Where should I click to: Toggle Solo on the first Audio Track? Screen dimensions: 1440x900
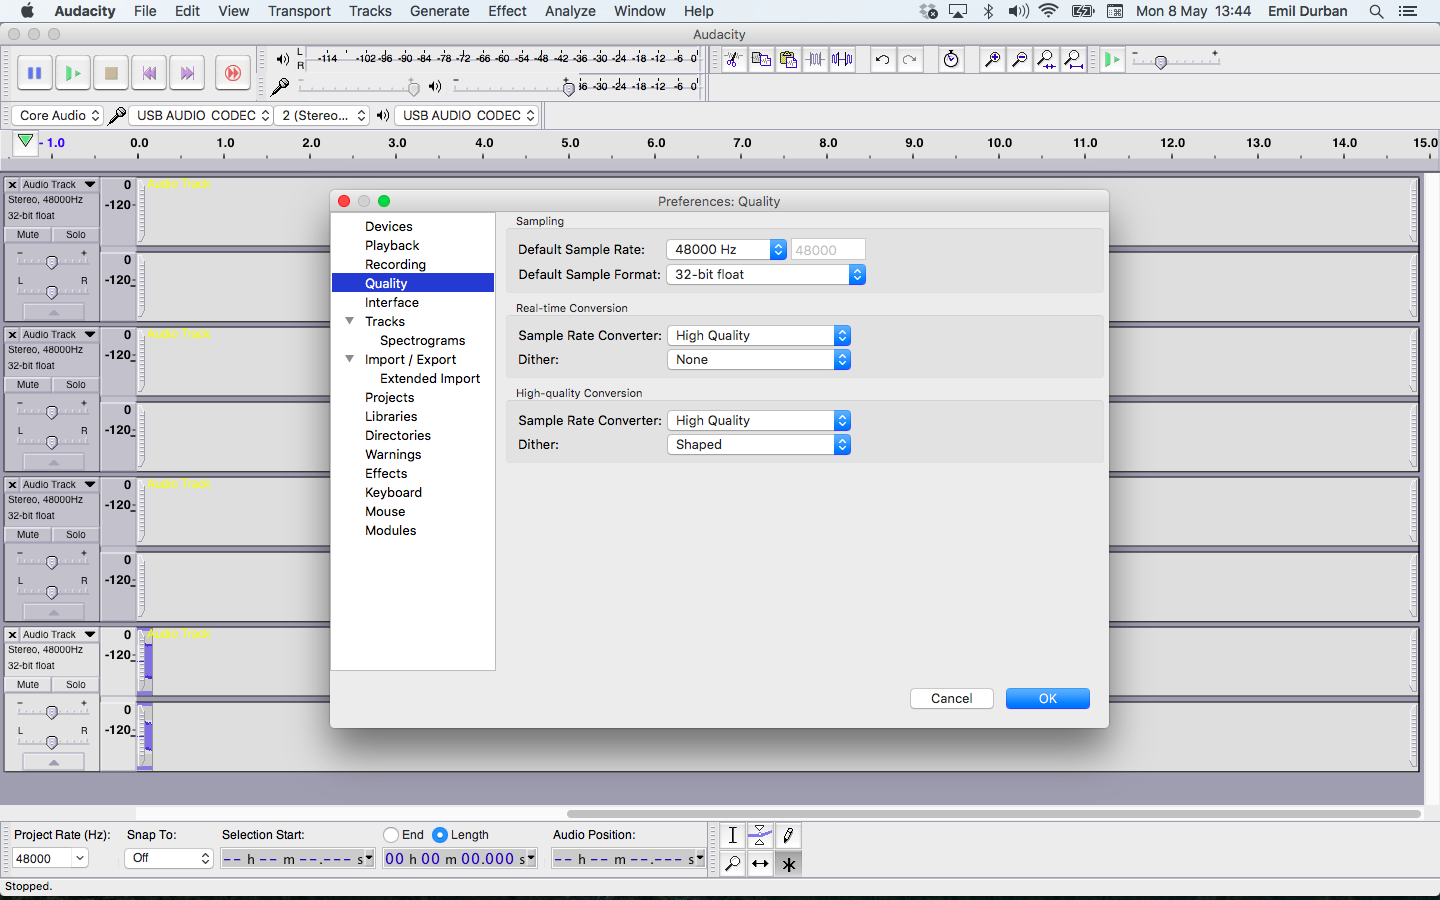pyautogui.click(x=76, y=235)
